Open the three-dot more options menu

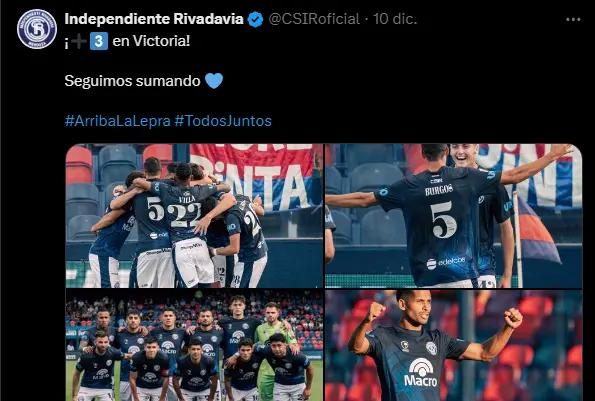coord(573,19)
